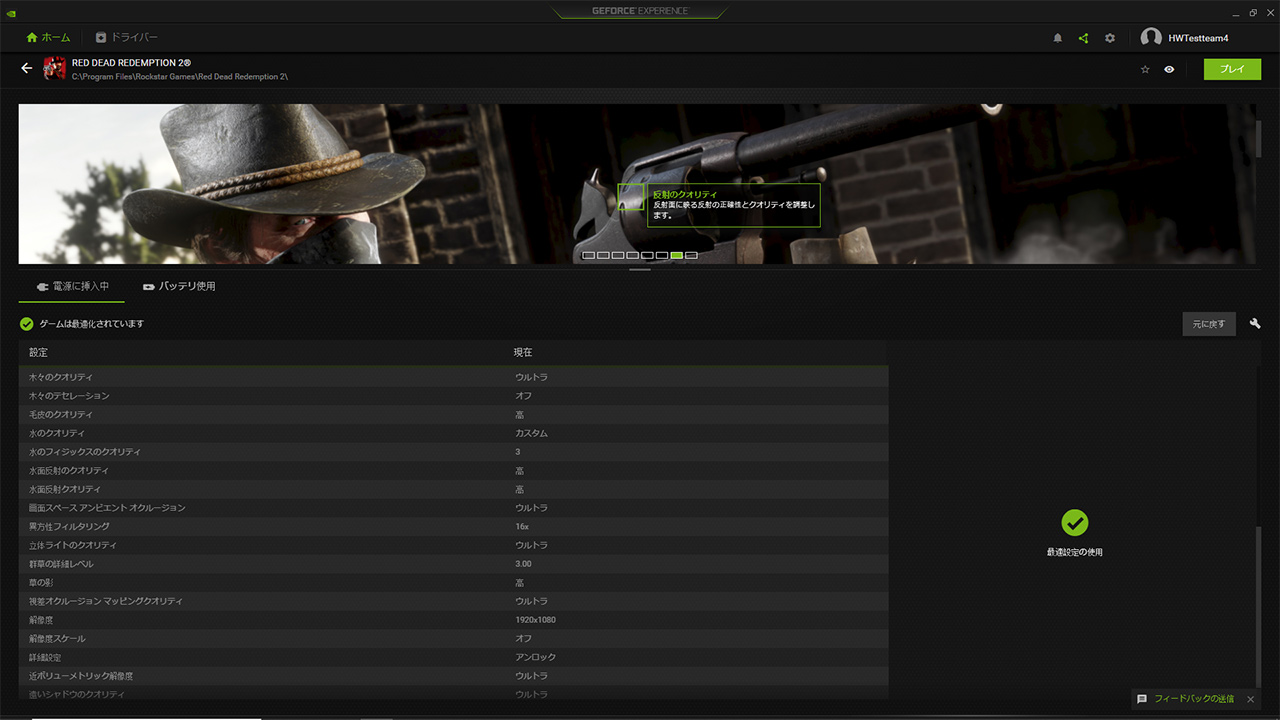
Task: Open custom settings with the wrench icon
Action: pos(1255,324)
